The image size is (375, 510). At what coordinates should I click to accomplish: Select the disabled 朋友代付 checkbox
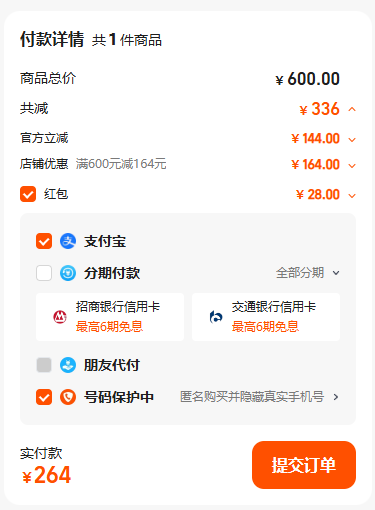click(44, 365)
